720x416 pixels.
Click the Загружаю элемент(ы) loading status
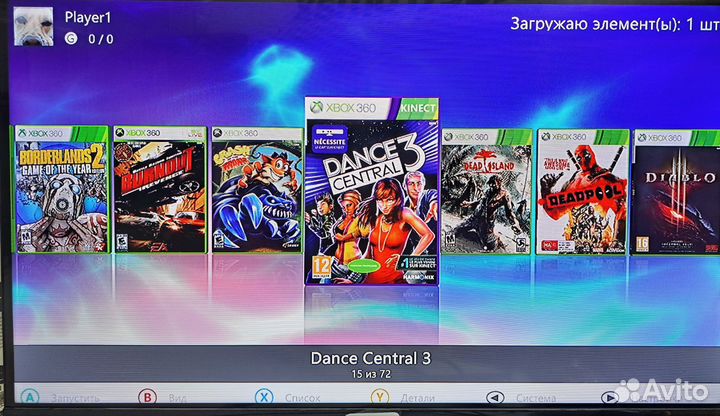615,24
